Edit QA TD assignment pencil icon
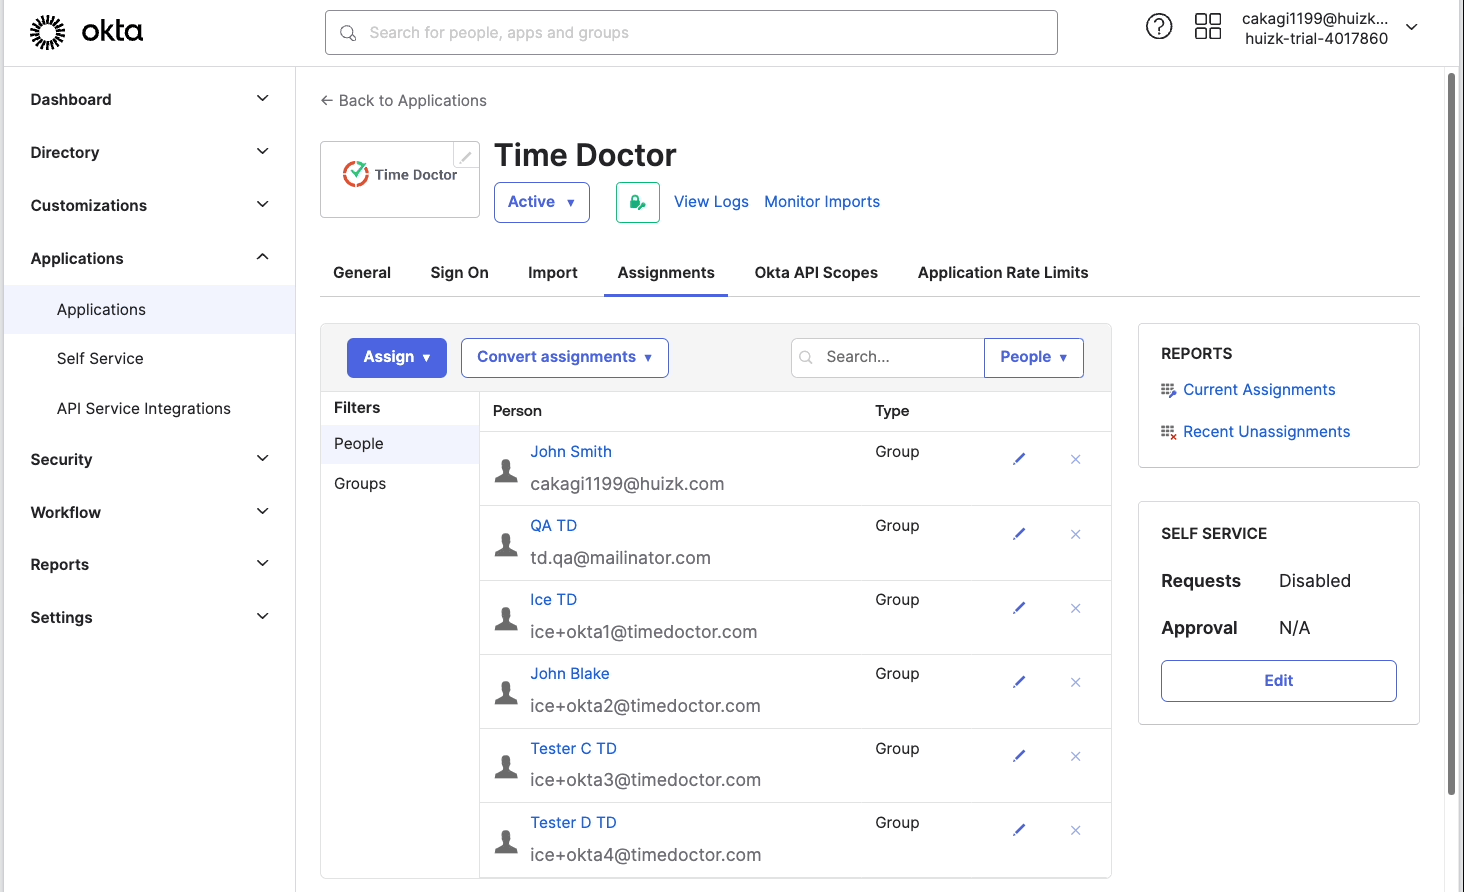Image resolution: width=1464 pixels, height=892 pixels. pyautogui.click(x=1019, y=534)
